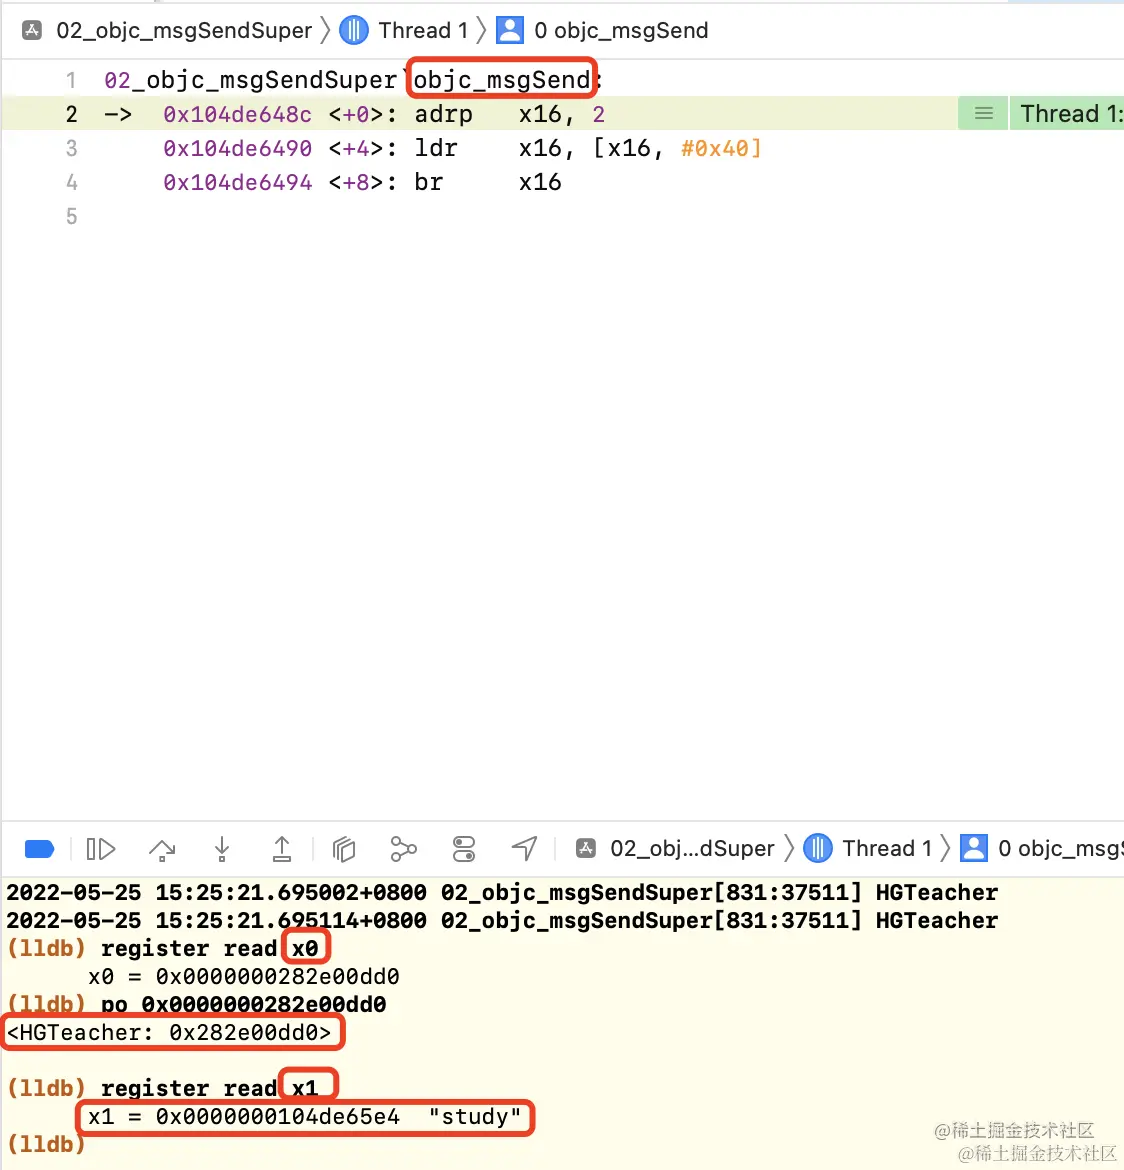Open 02_objc_msgSendSuper in the top jump bar
The image size is (1124, 1170).
[x=184, y=31]
